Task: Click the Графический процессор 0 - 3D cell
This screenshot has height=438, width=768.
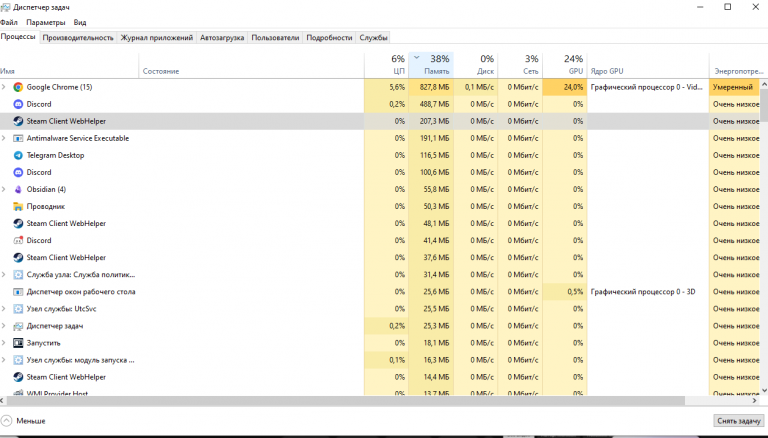Action: click(x=648, y=292)
